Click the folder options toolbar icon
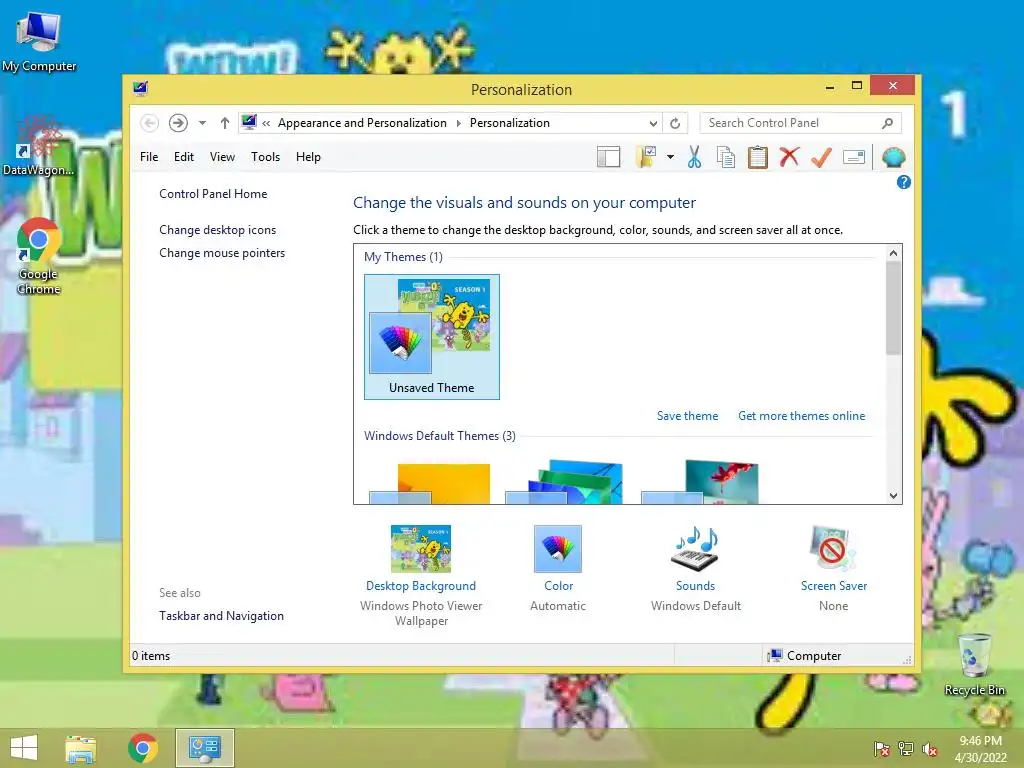Viewport: 1024px width, 768px height. pyautogui.click(x=646, y=157)
